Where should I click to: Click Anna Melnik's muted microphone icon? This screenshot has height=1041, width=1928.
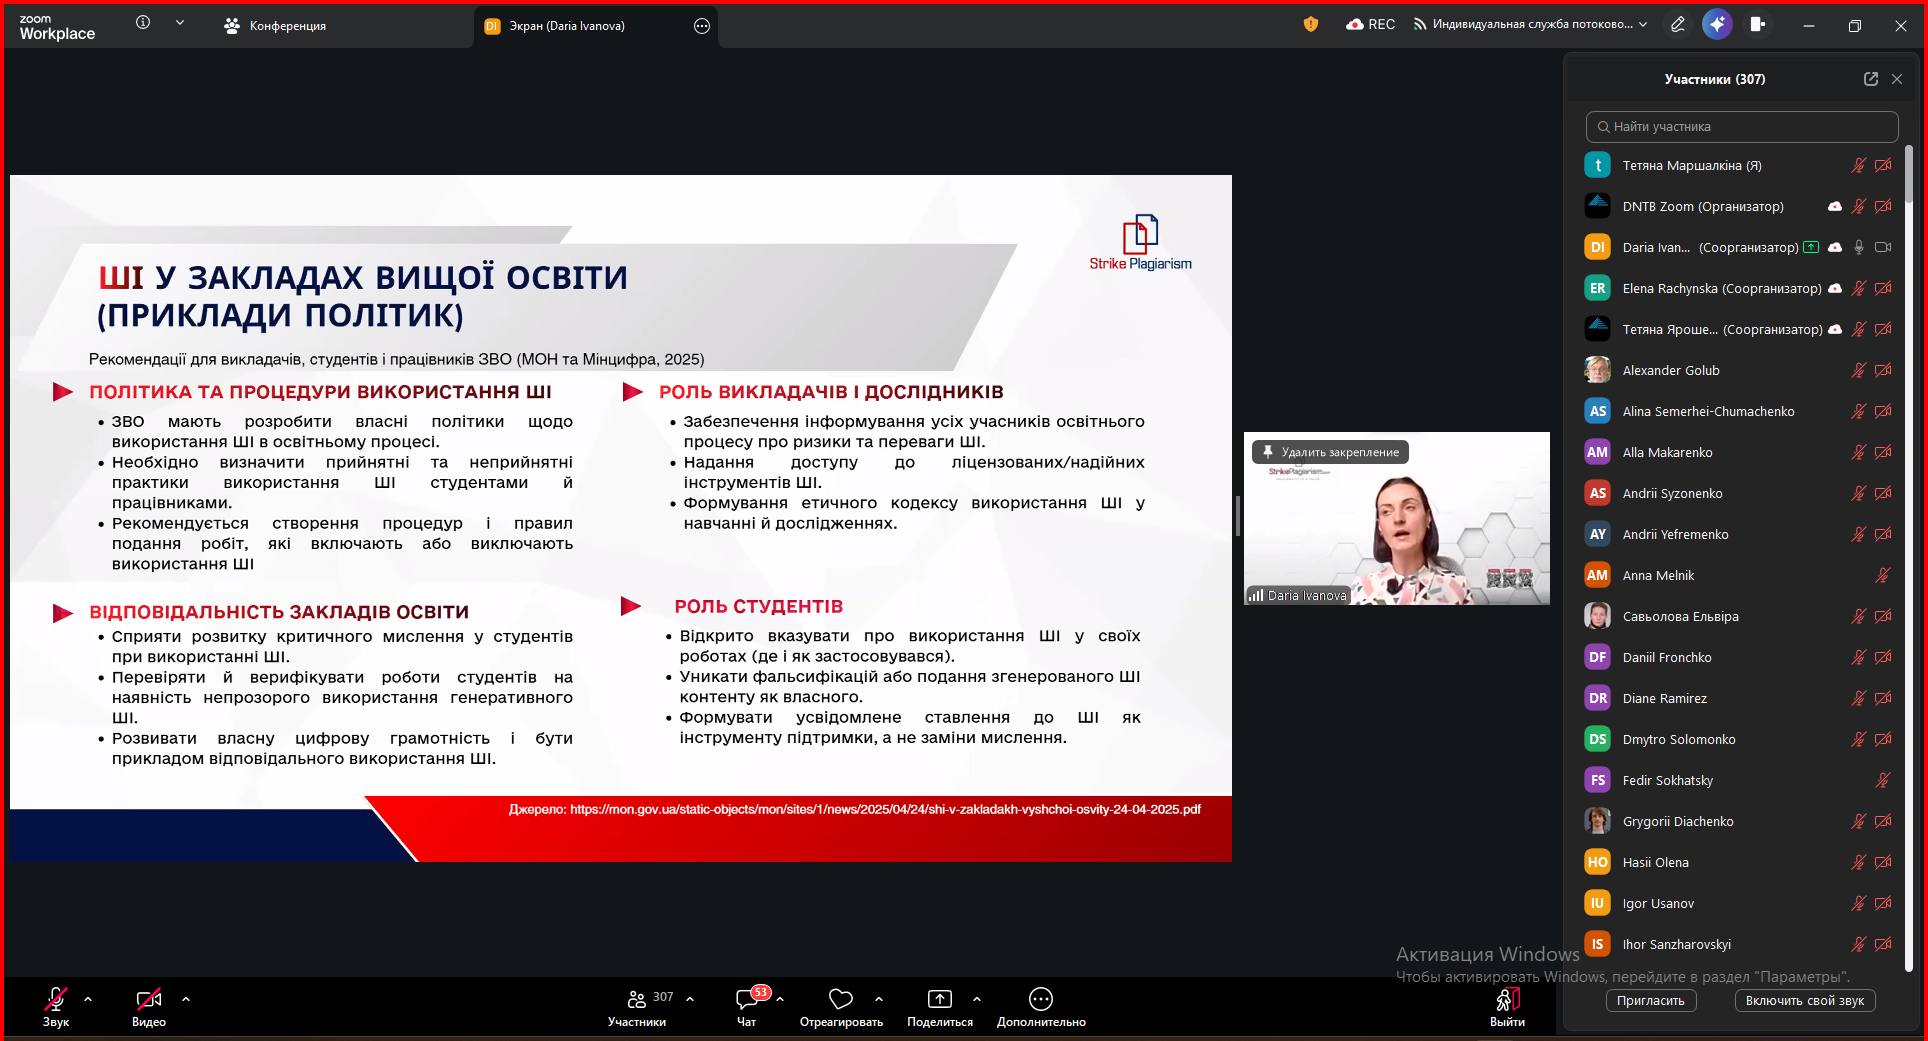pos(1883,576)
